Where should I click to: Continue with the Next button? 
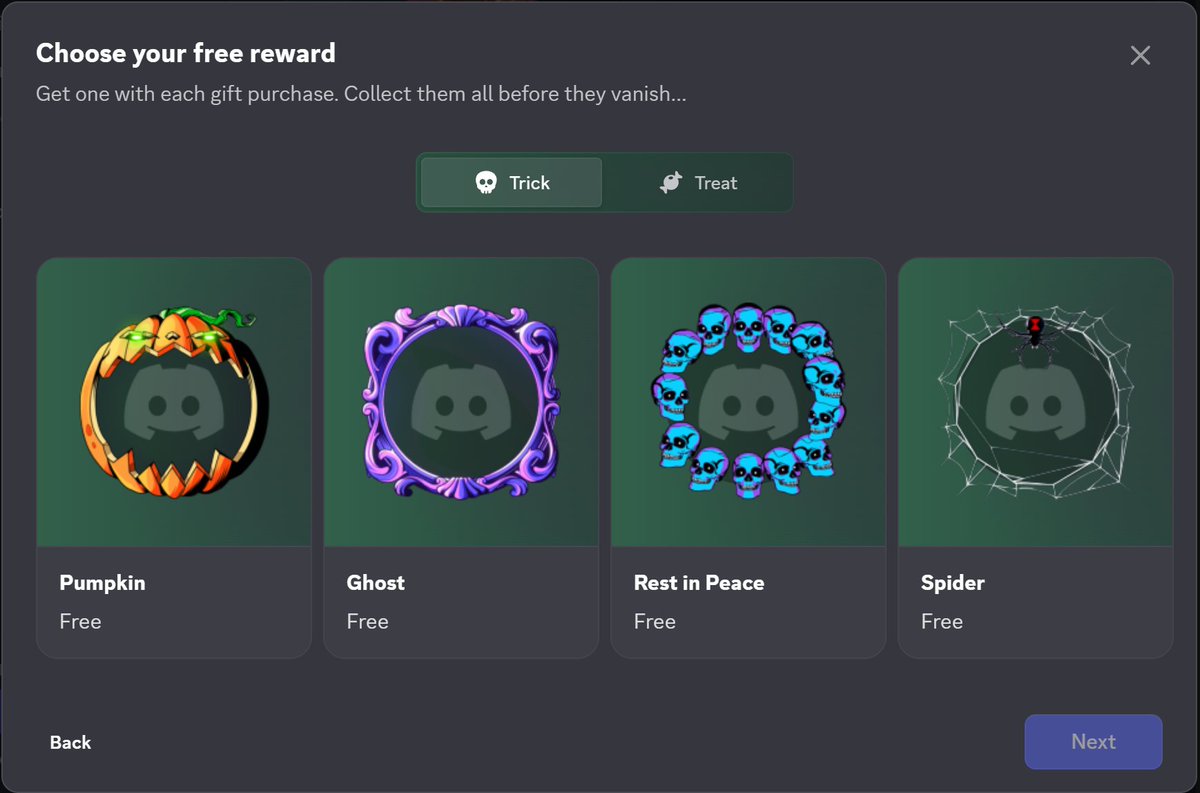click(1093, 742)
